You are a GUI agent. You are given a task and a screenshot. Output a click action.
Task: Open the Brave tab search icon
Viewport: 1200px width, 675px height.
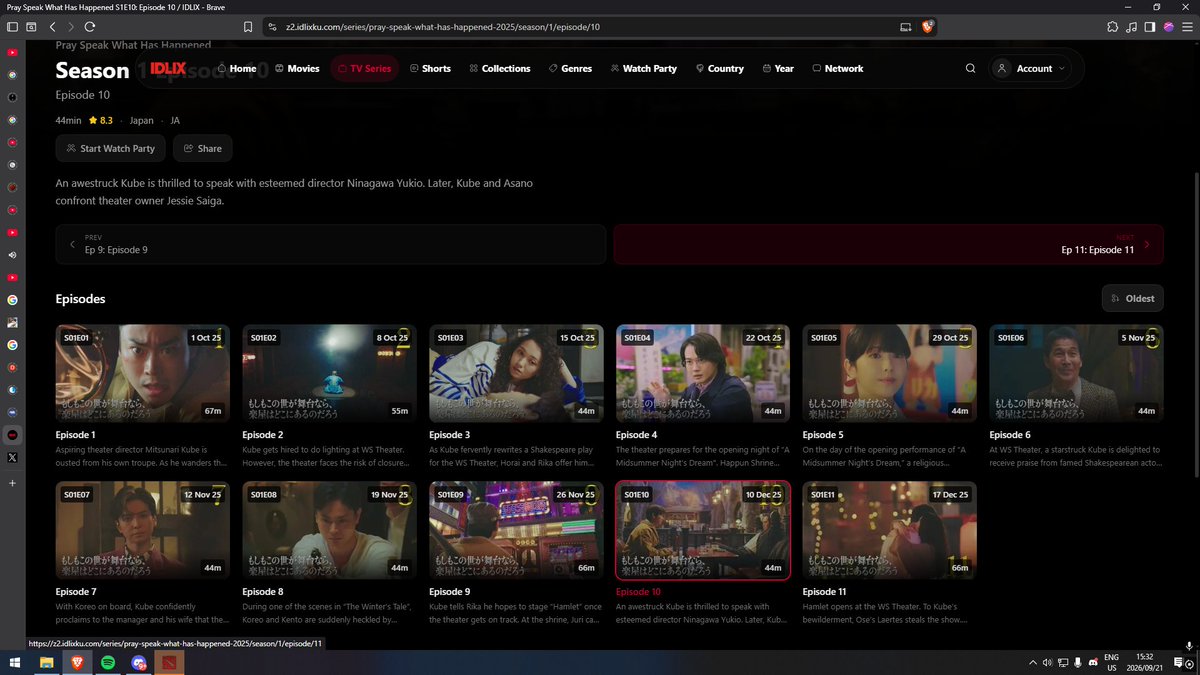(31, 27)
